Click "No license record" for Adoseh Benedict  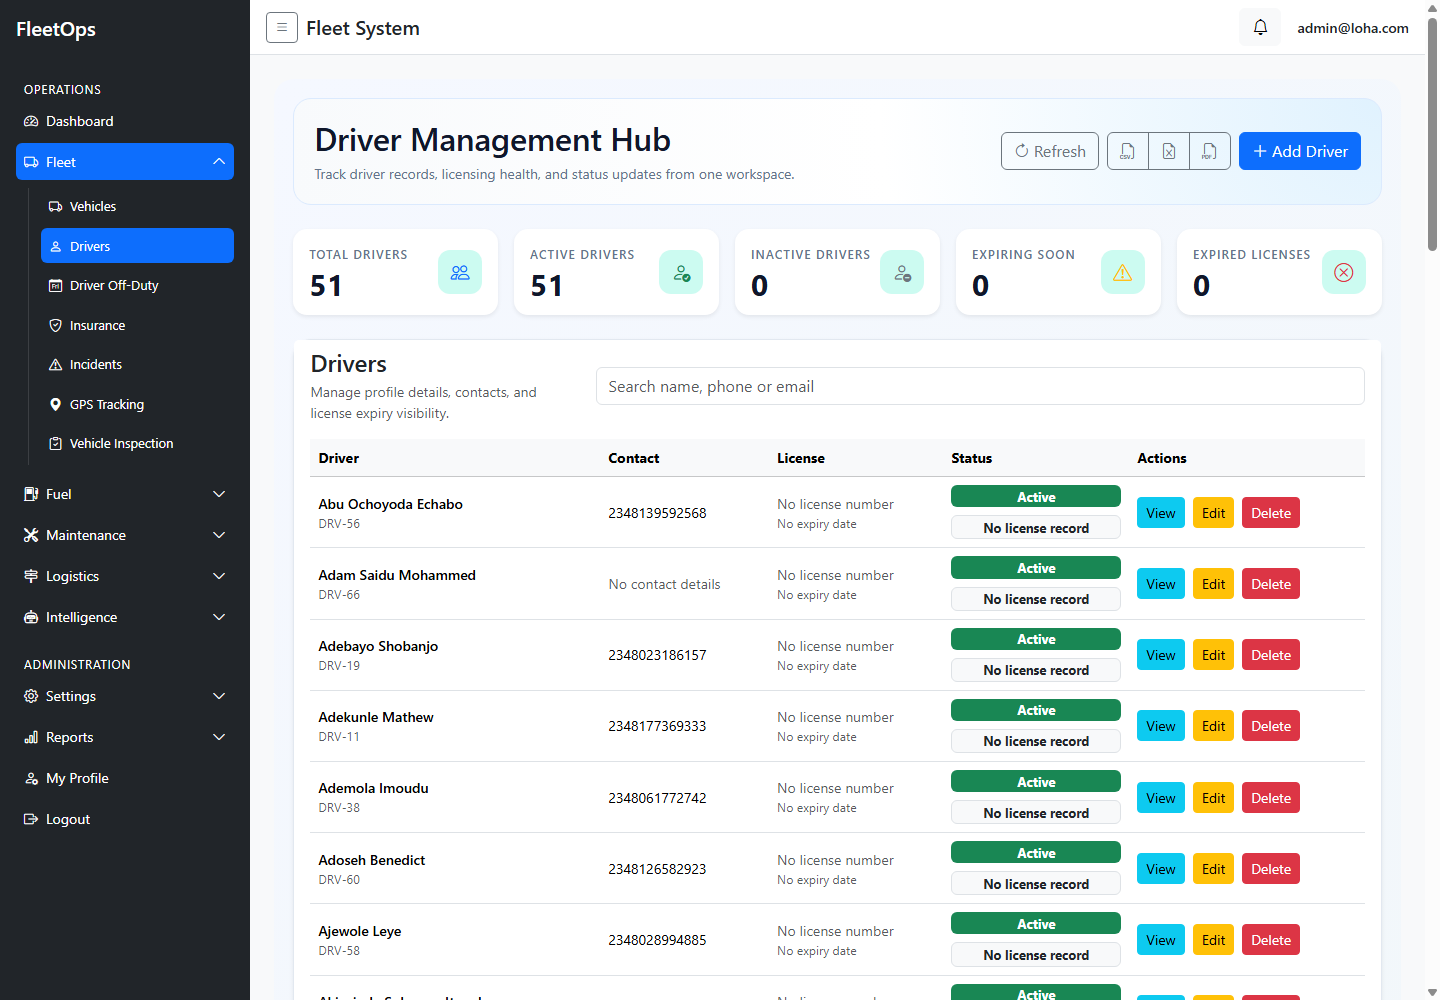1036,884
